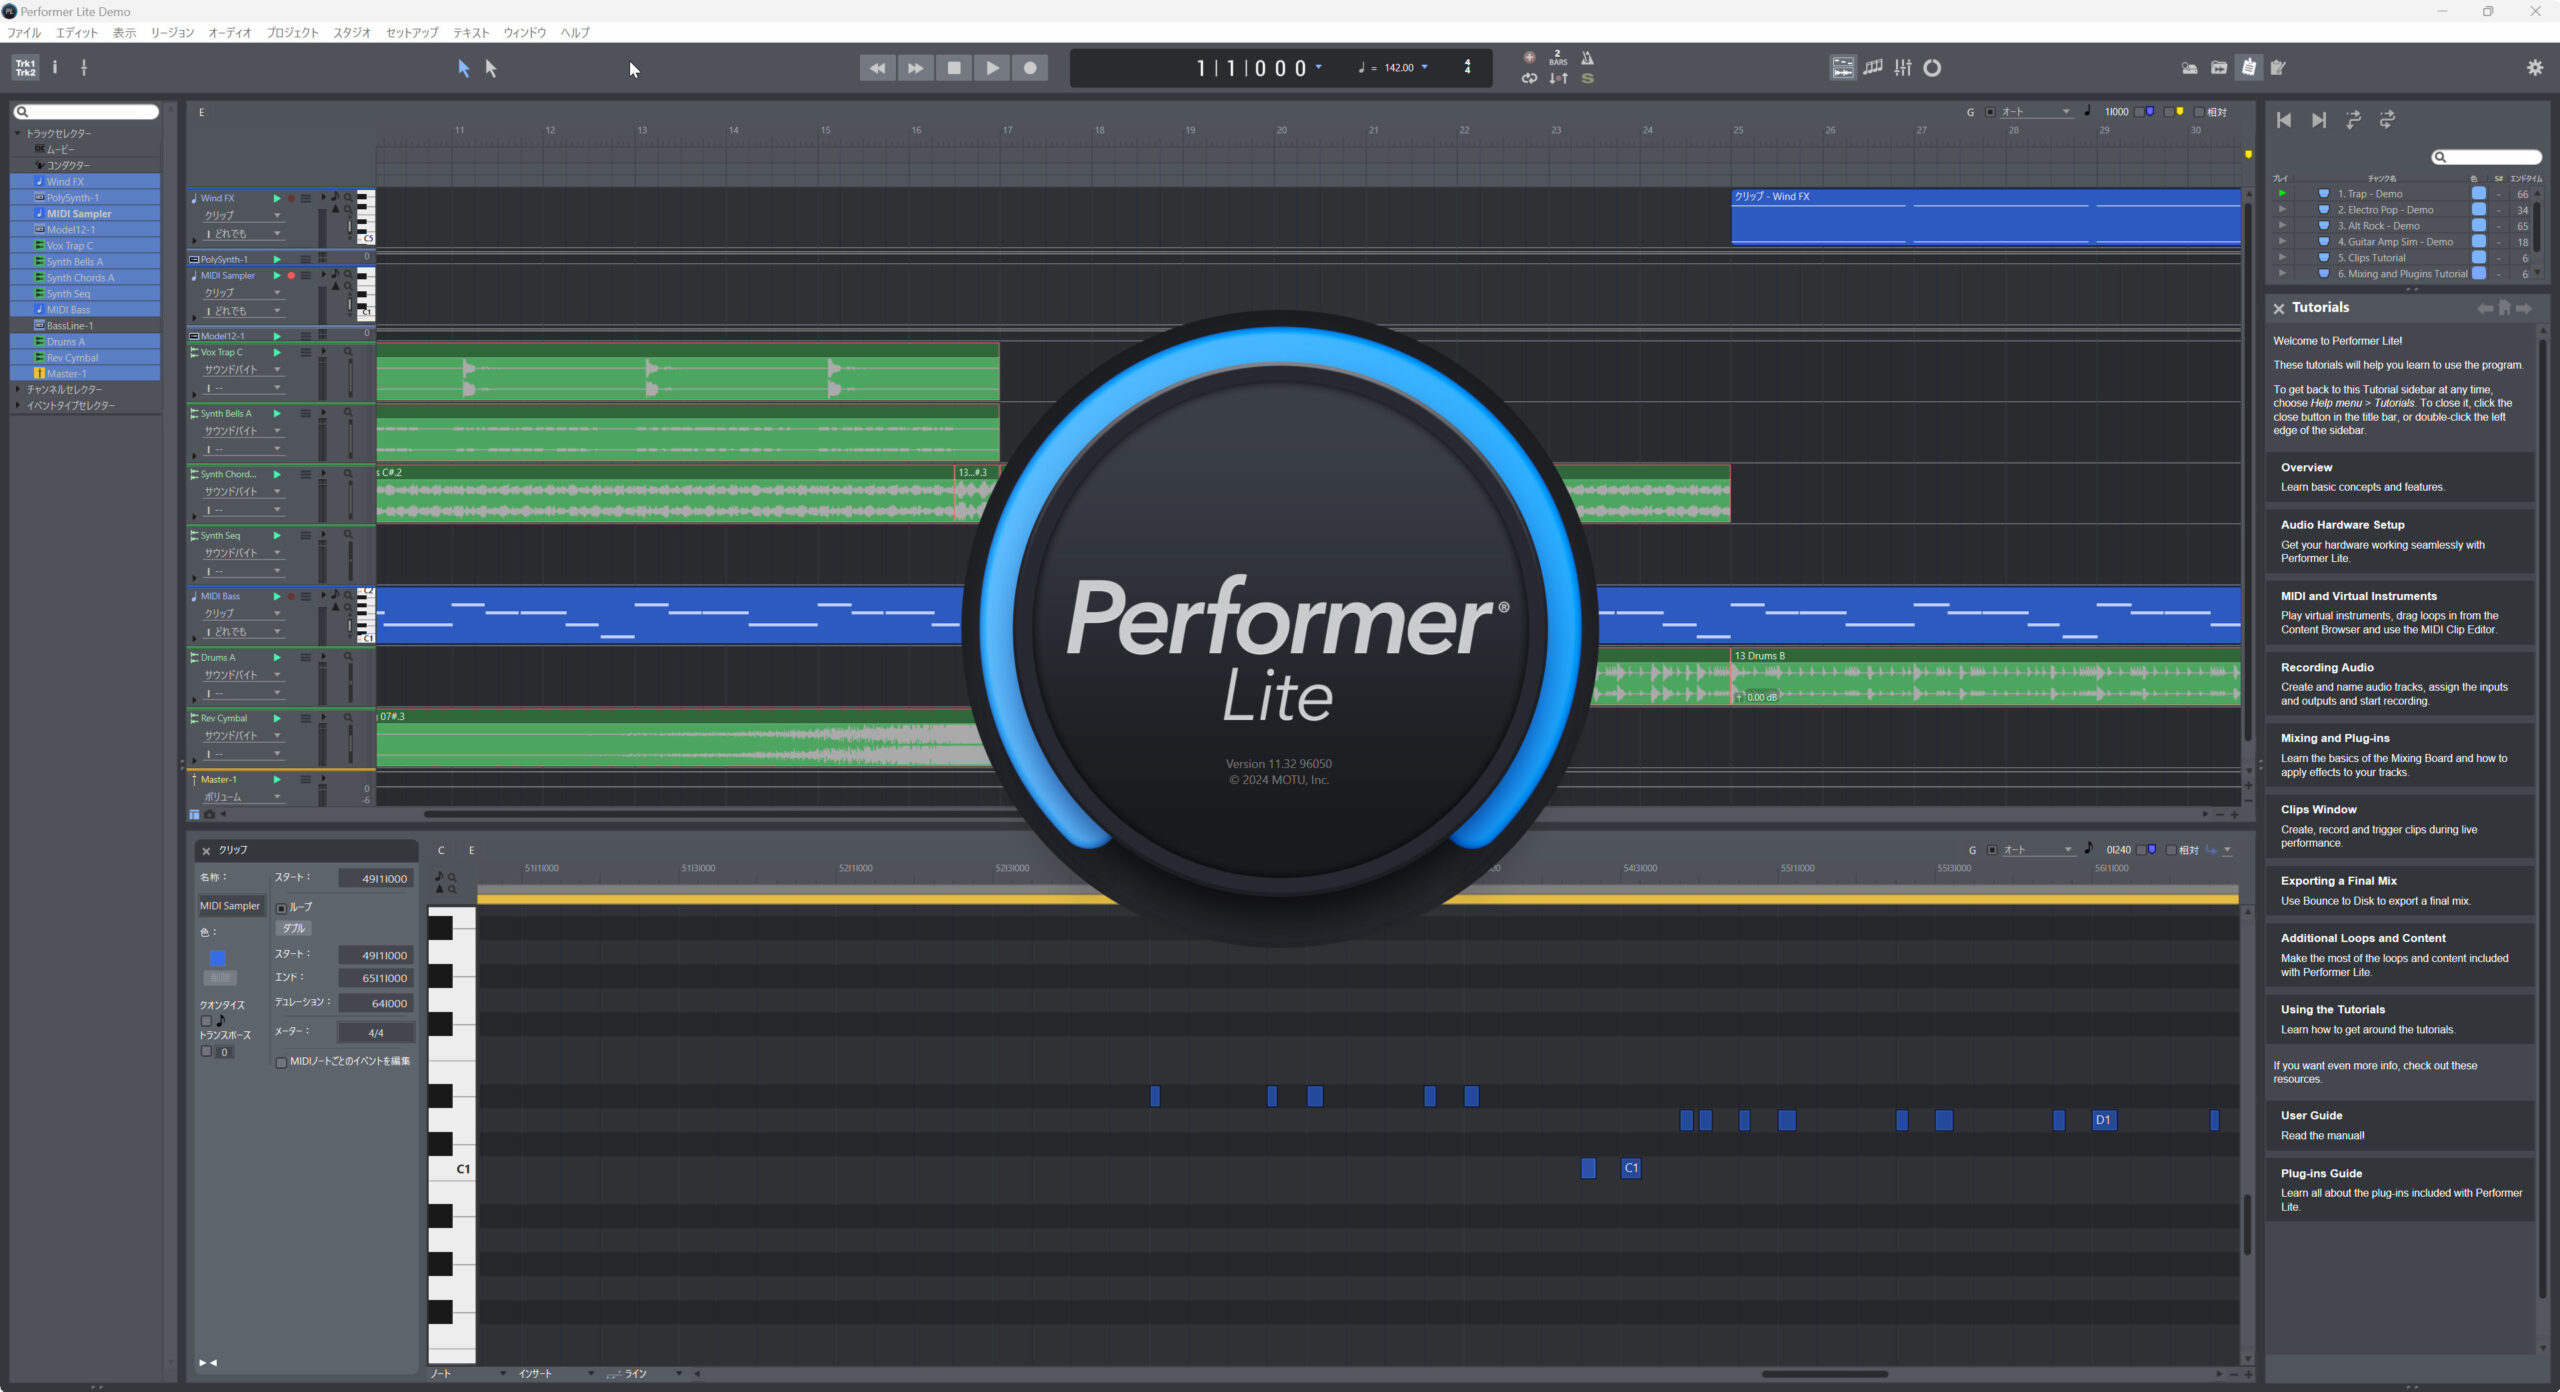Screen dimensions: 2560x1392
Task: Open the Sequence editor notes icon
Action: [x=1873, y=68]
